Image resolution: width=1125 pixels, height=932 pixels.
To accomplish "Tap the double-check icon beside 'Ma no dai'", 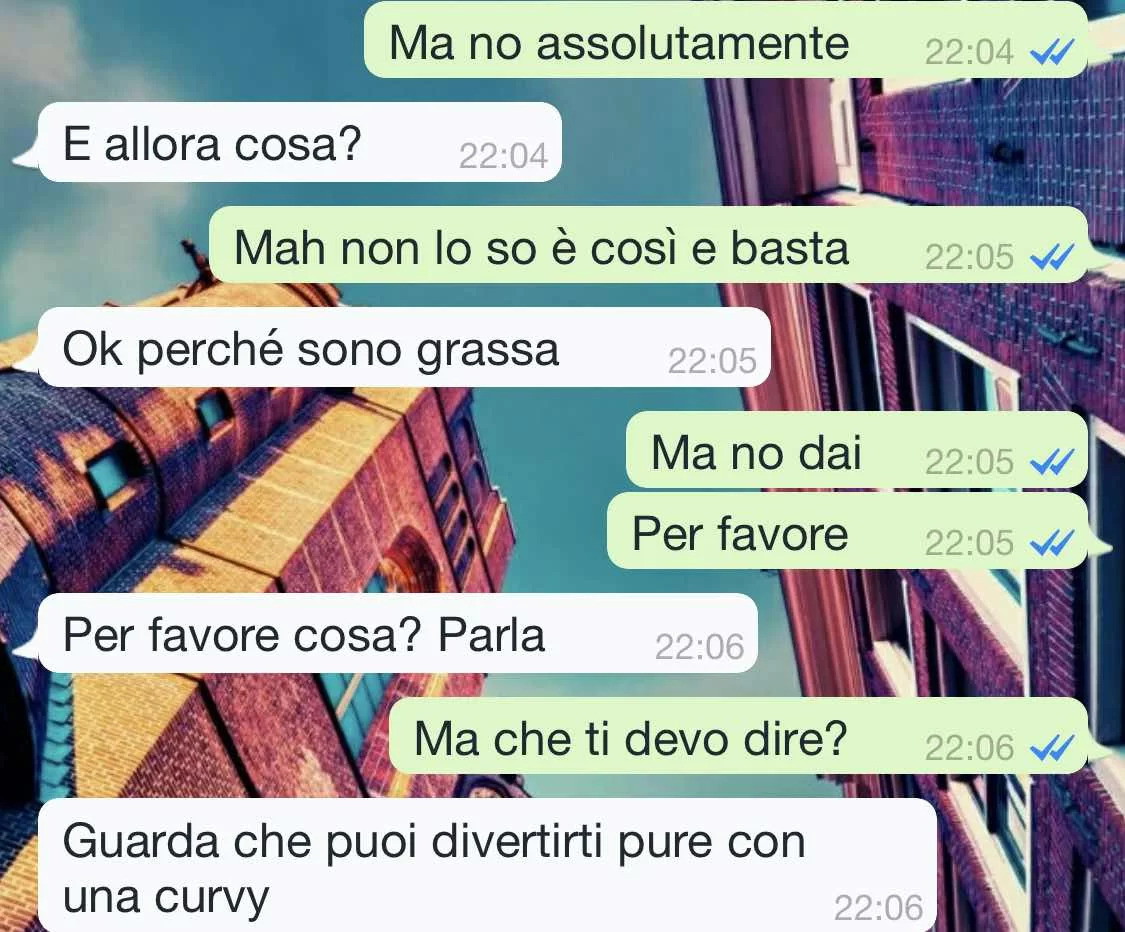I will pyautogui.click(x=1052, y=461).
